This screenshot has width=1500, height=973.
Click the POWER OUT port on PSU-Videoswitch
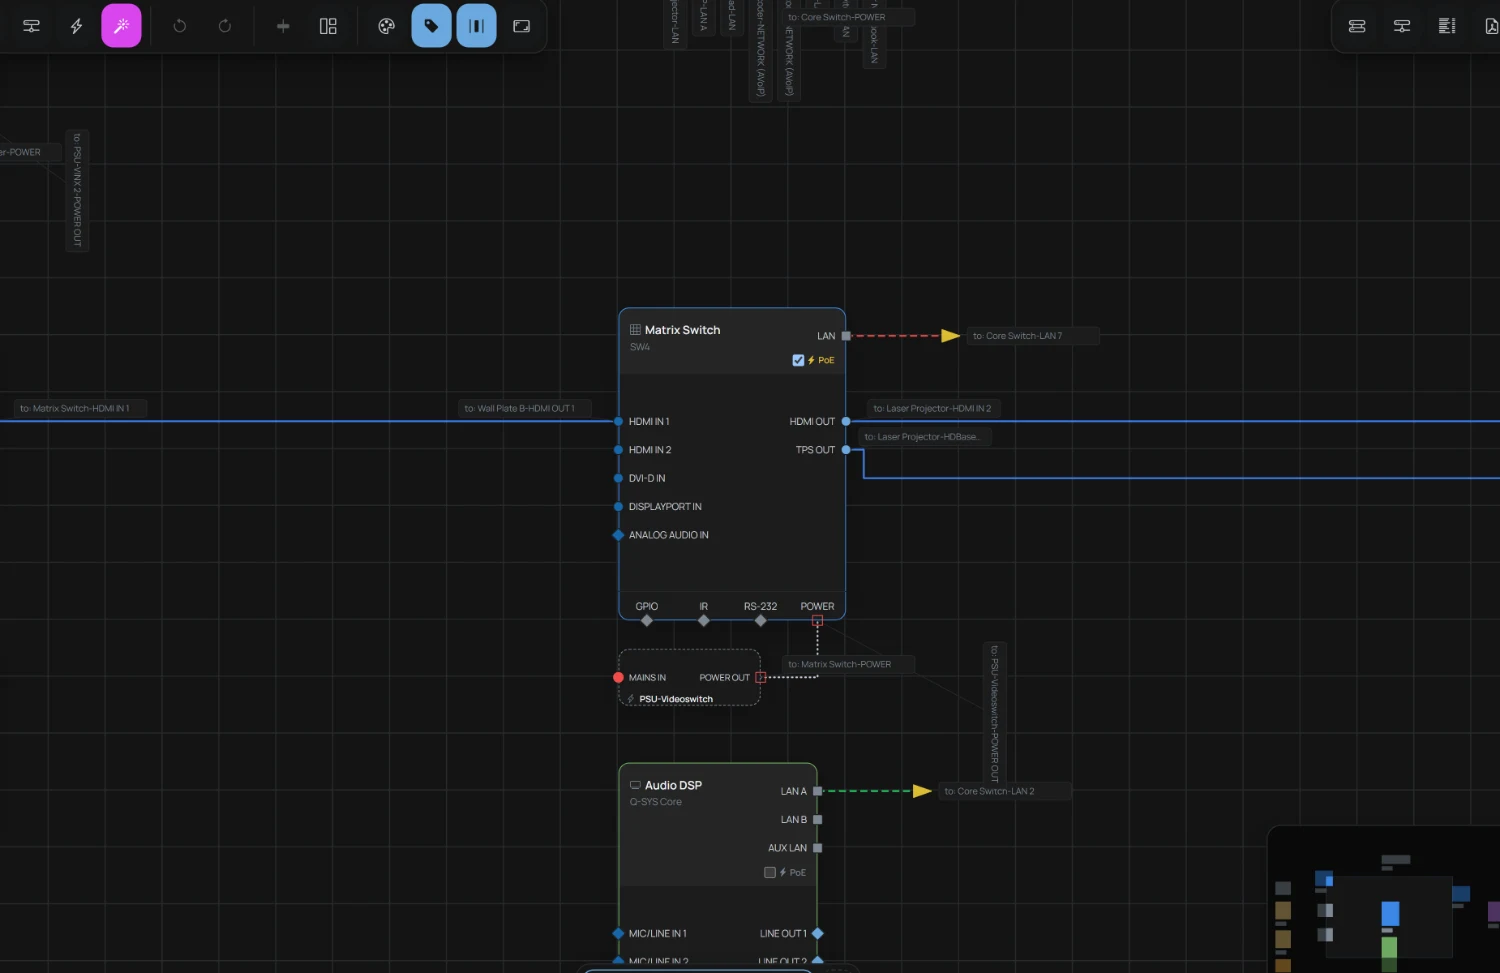(x=760, y=677)
